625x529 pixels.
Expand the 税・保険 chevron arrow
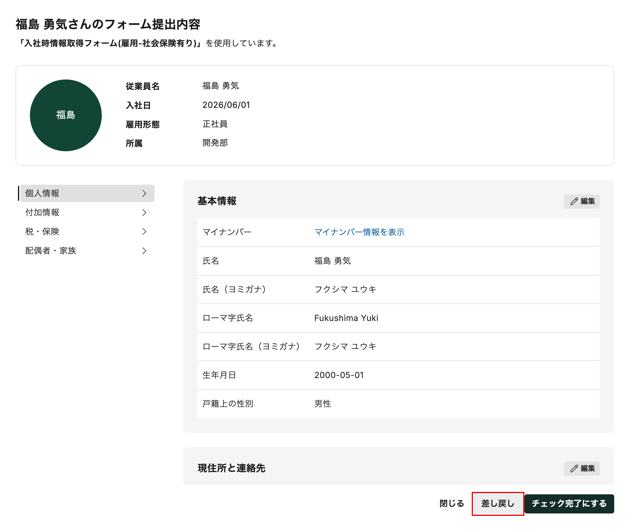pyautogui.click(x=144, y=232)
